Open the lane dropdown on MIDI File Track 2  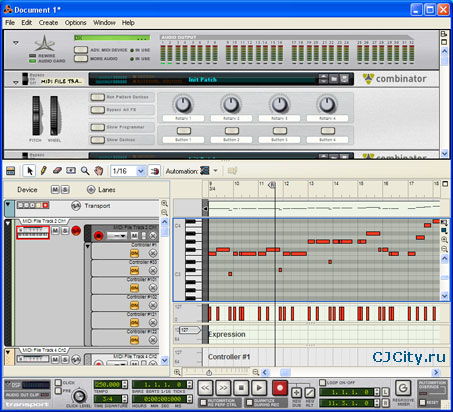click(x=116, y=236)
